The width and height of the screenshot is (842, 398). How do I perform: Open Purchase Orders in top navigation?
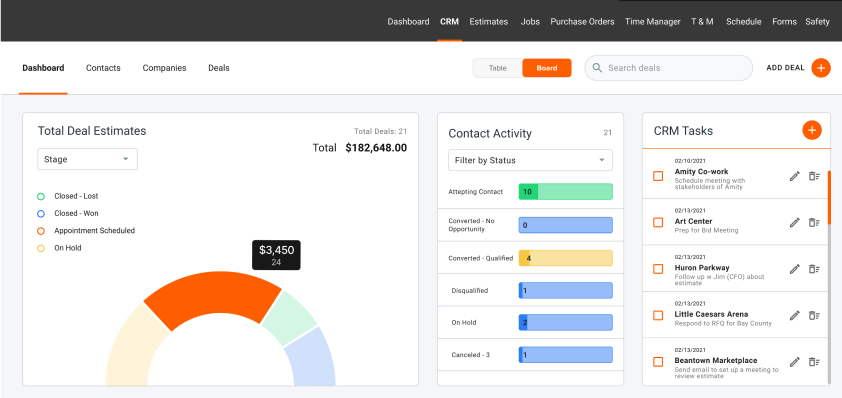click(582, 21)
